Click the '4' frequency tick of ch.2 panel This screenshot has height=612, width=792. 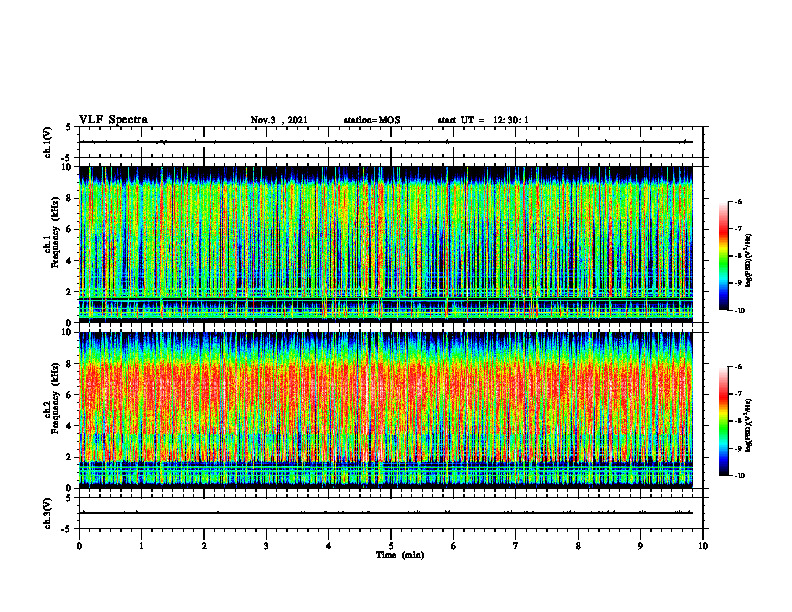[70, 426]
